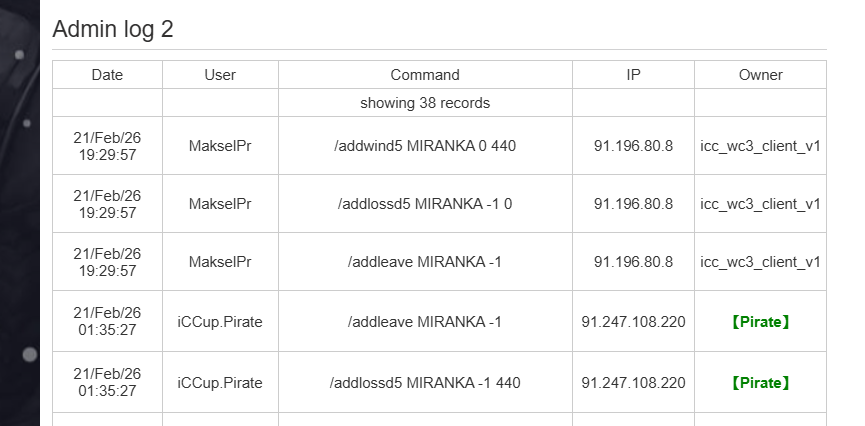The image size is (865, 426).
Task: Select the /addwind5 MIRANKA 0 440 command
Action: [x=425, y=146]
